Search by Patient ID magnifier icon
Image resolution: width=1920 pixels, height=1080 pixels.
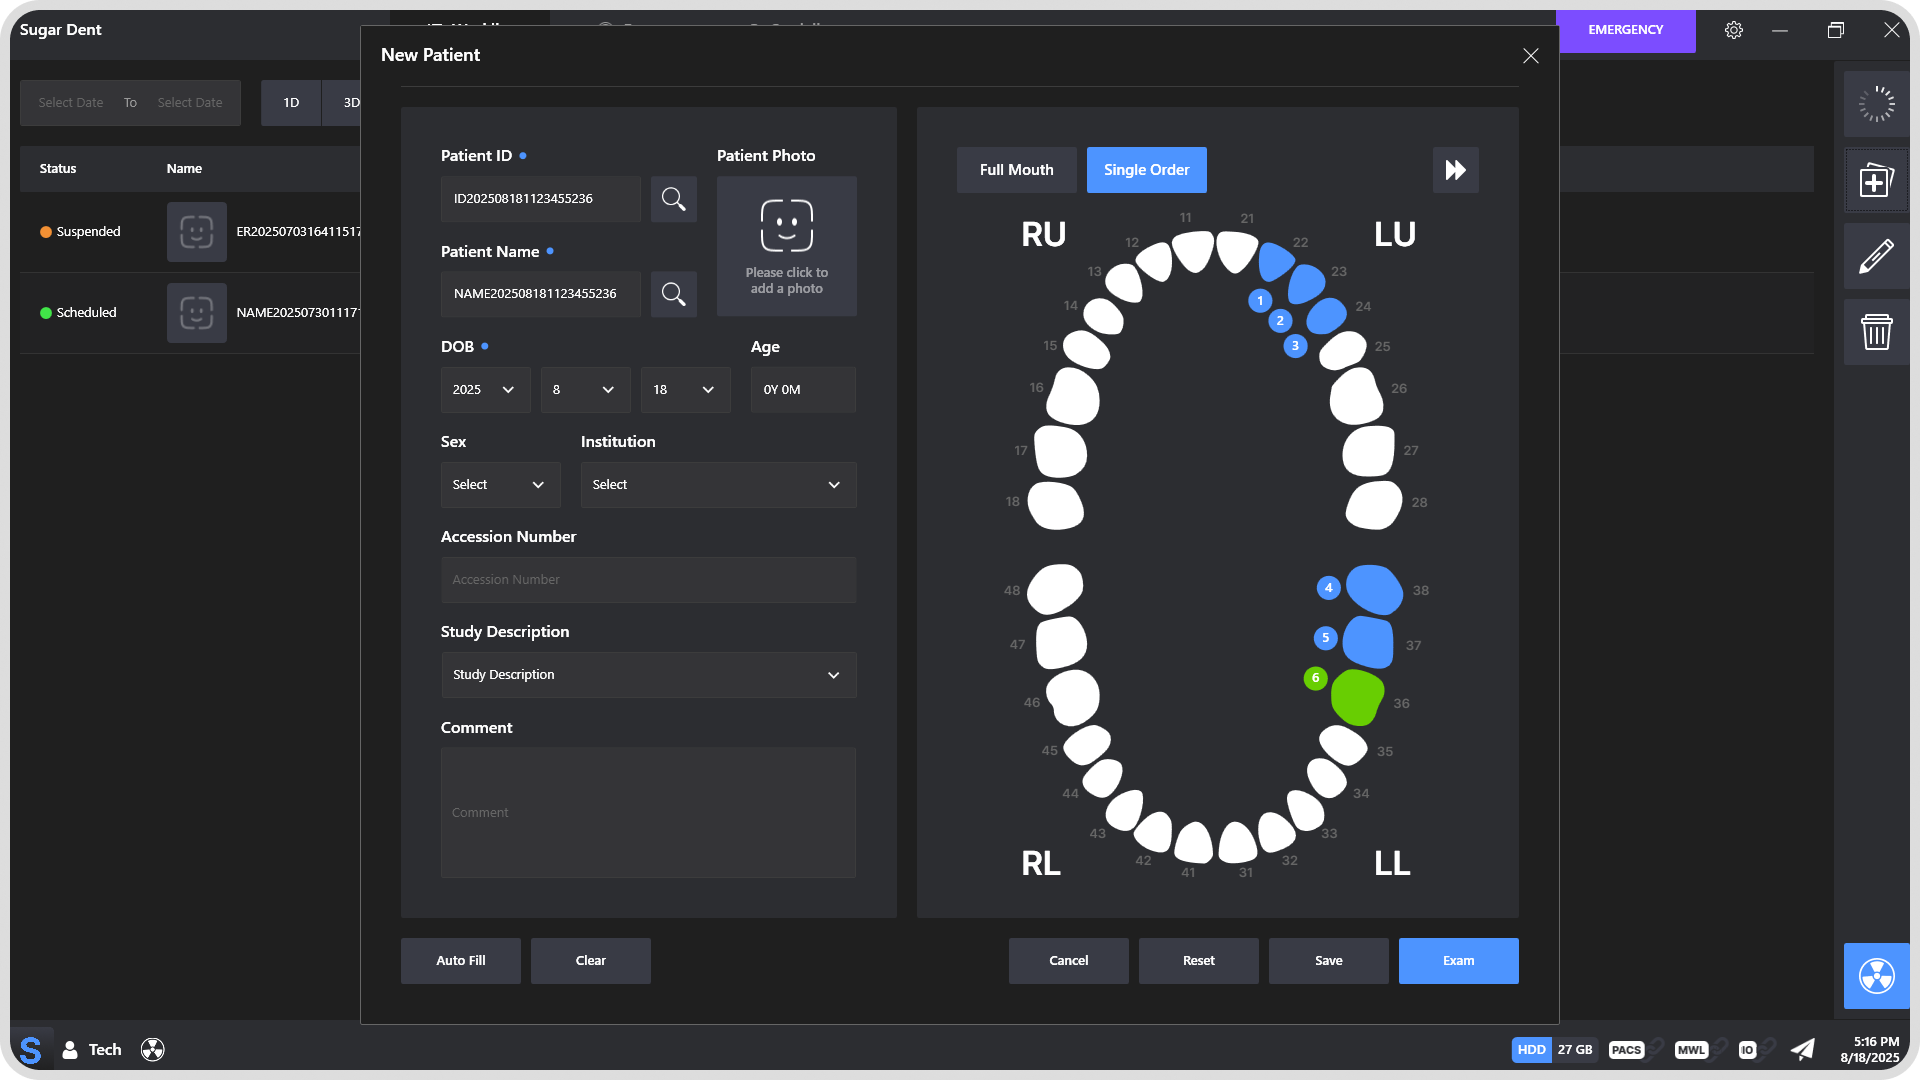673,199
